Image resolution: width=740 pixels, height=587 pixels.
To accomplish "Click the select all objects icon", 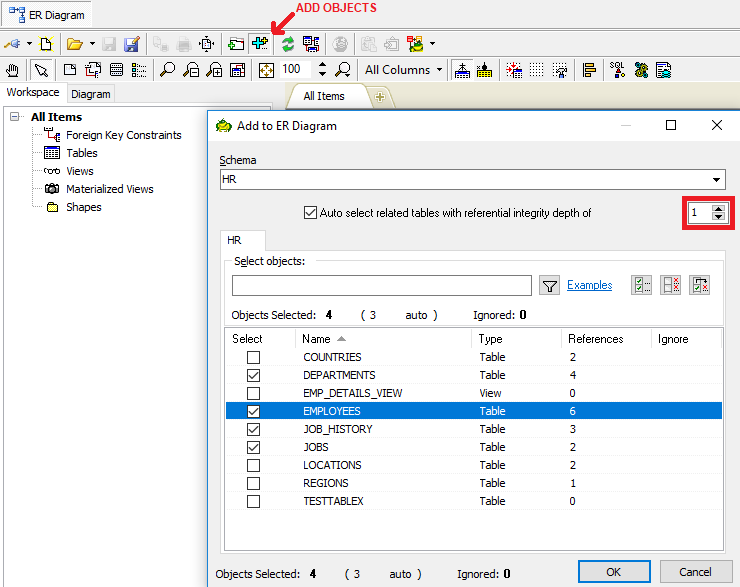I will (641, 286).
